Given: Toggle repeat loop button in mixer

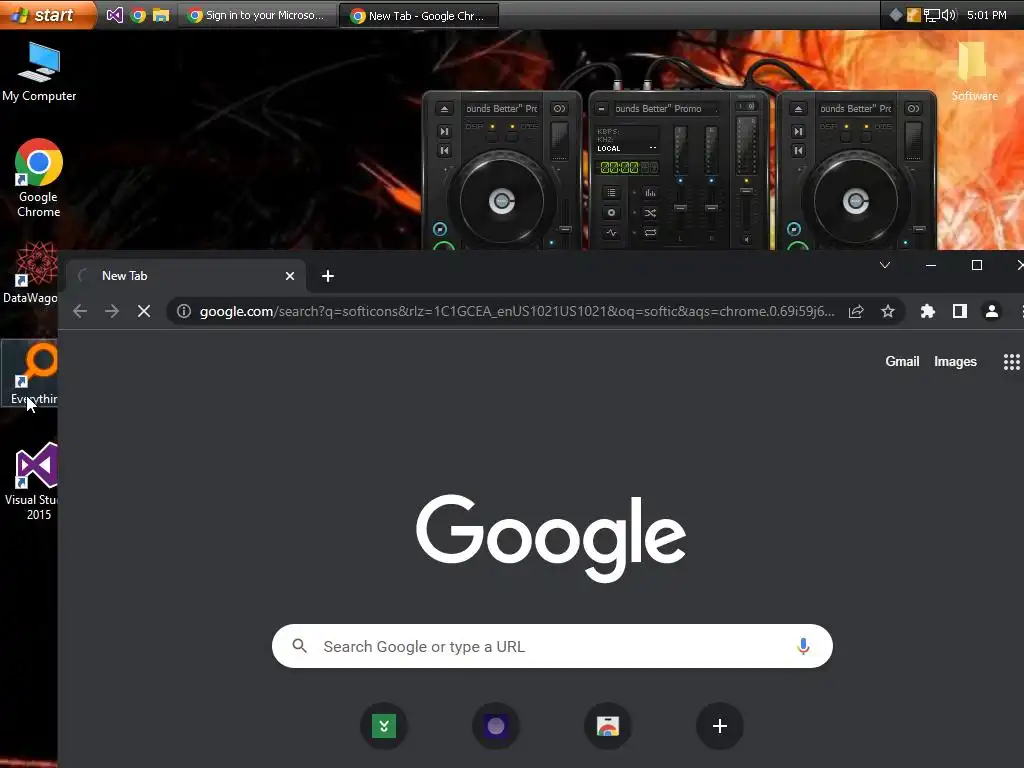Looking at the screenshot, I should pyautogui.click(x=650, y=232).
